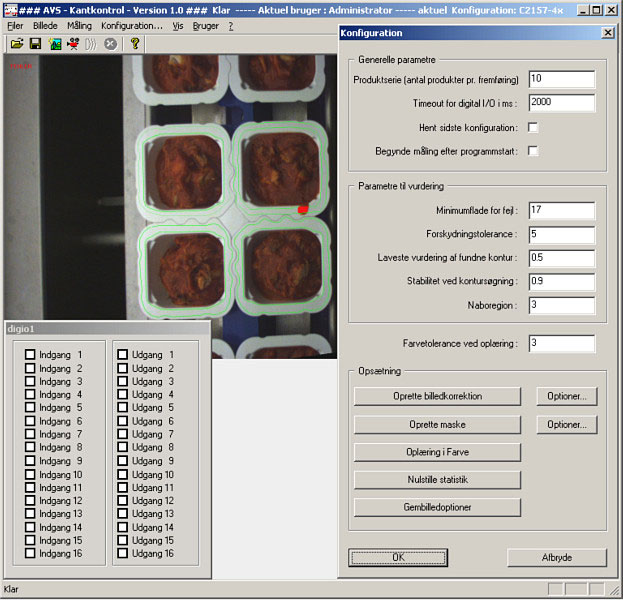The height and width of the screenshot is (600, 623).
Task: Click the red defect marker in the image
Action: 303,209
